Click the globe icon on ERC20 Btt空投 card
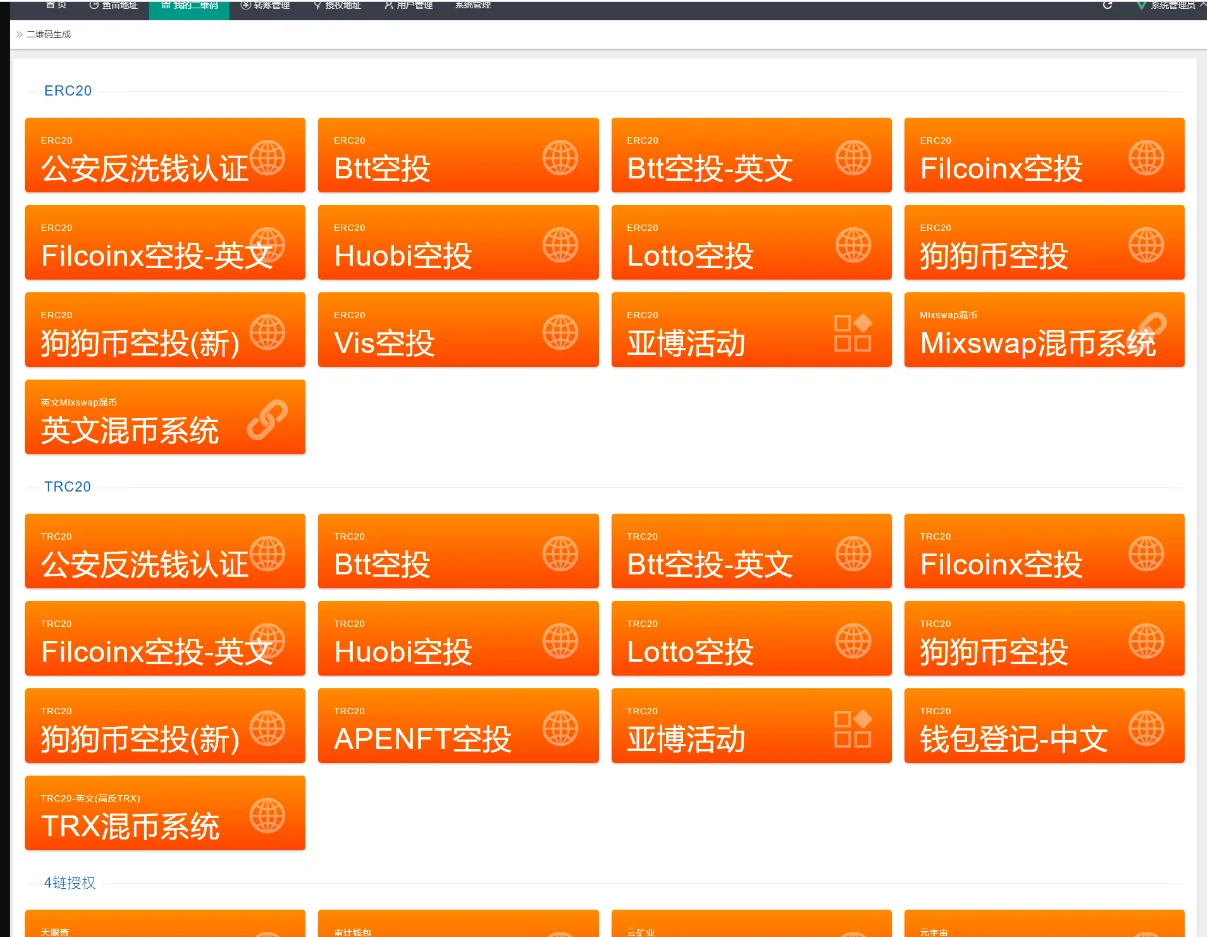 tap(560, 157)
